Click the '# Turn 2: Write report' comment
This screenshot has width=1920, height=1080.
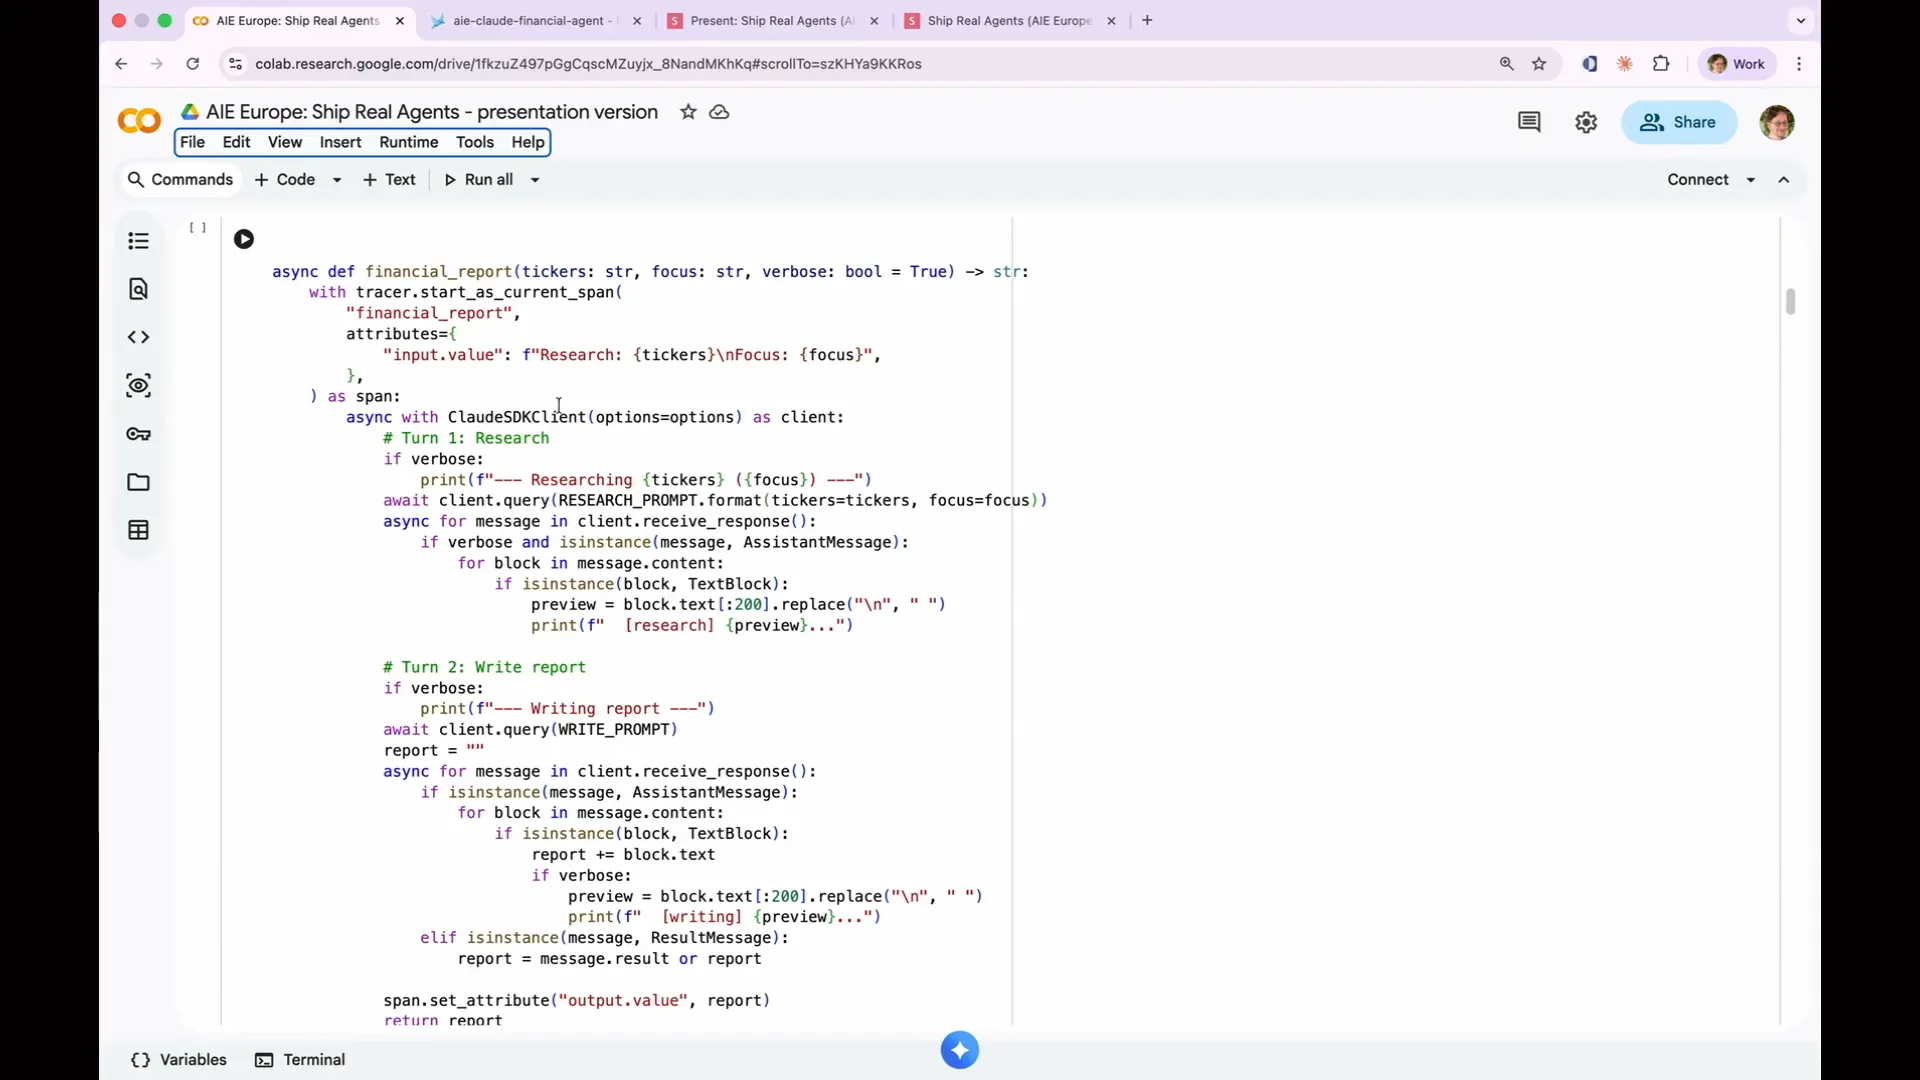(484, 667)
